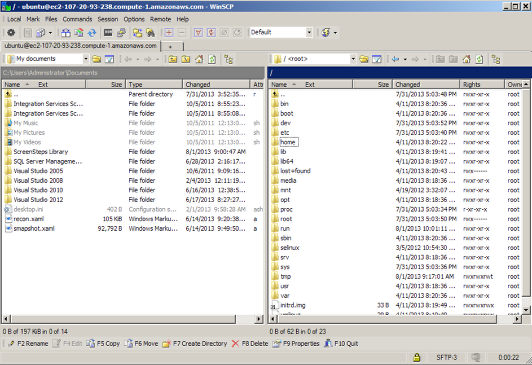Click the remote panel Back arrow
Viewport: 532px width, 365px height.
pyautogui.click(x=396, y=59)
